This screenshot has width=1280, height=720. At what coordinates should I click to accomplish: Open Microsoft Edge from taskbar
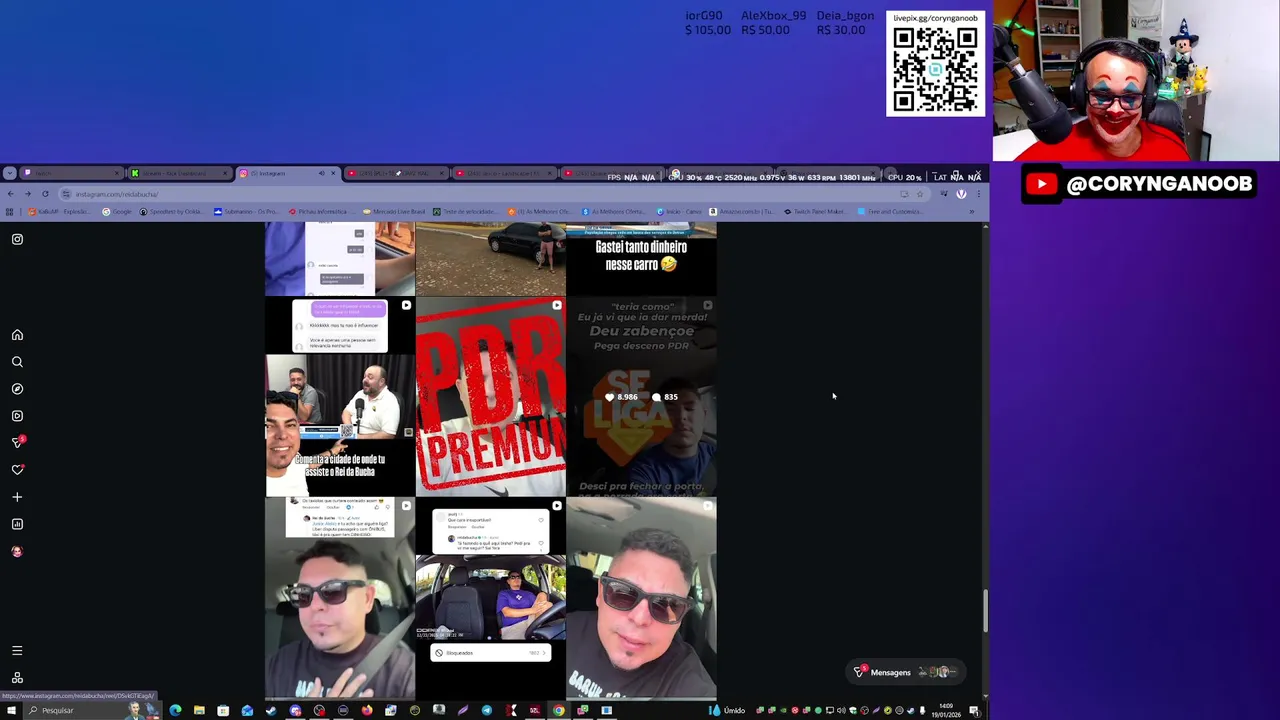175,710
